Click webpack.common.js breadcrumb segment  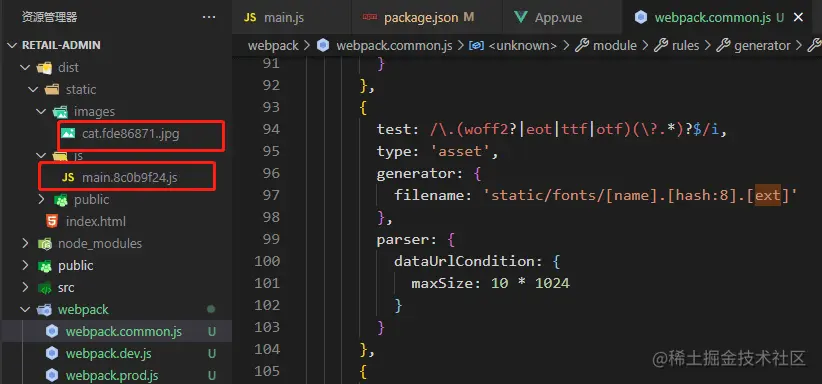pos(394,46)
